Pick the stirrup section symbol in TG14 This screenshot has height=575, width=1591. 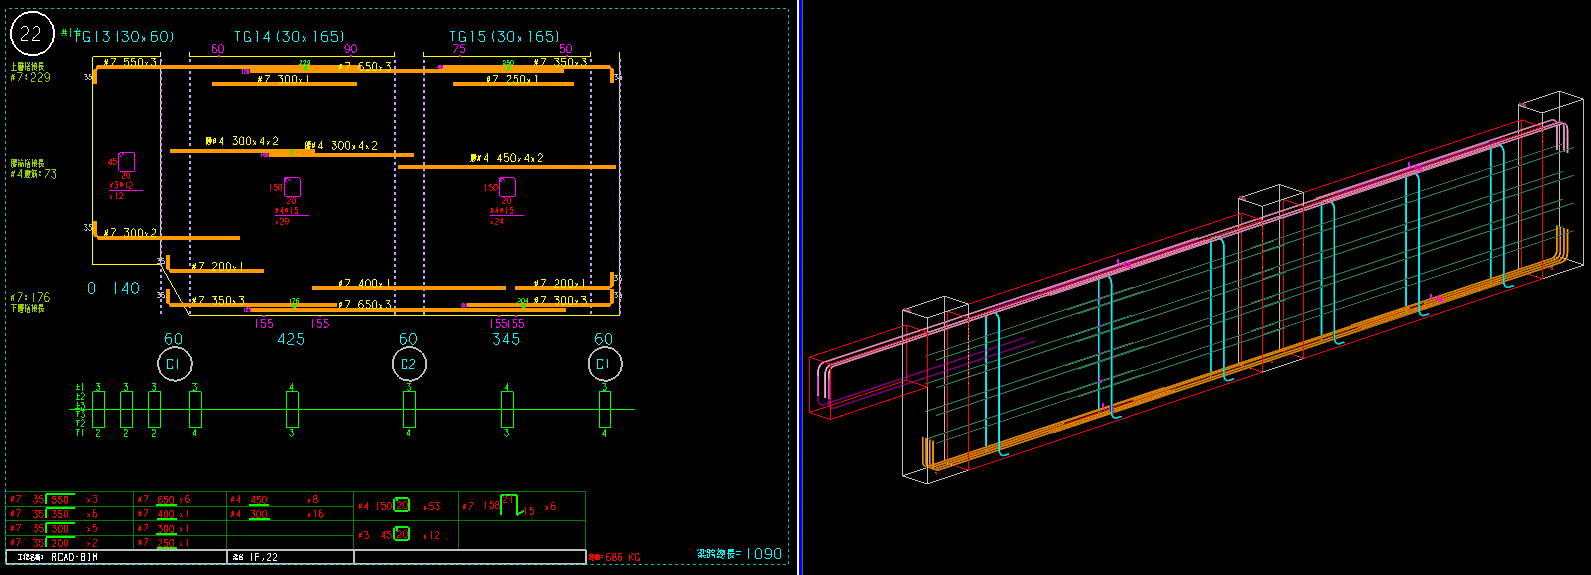coord(292,187)
